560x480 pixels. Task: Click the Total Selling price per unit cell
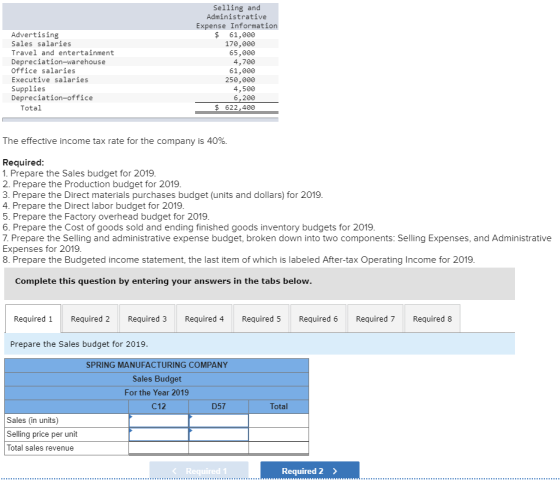[279, 434]
